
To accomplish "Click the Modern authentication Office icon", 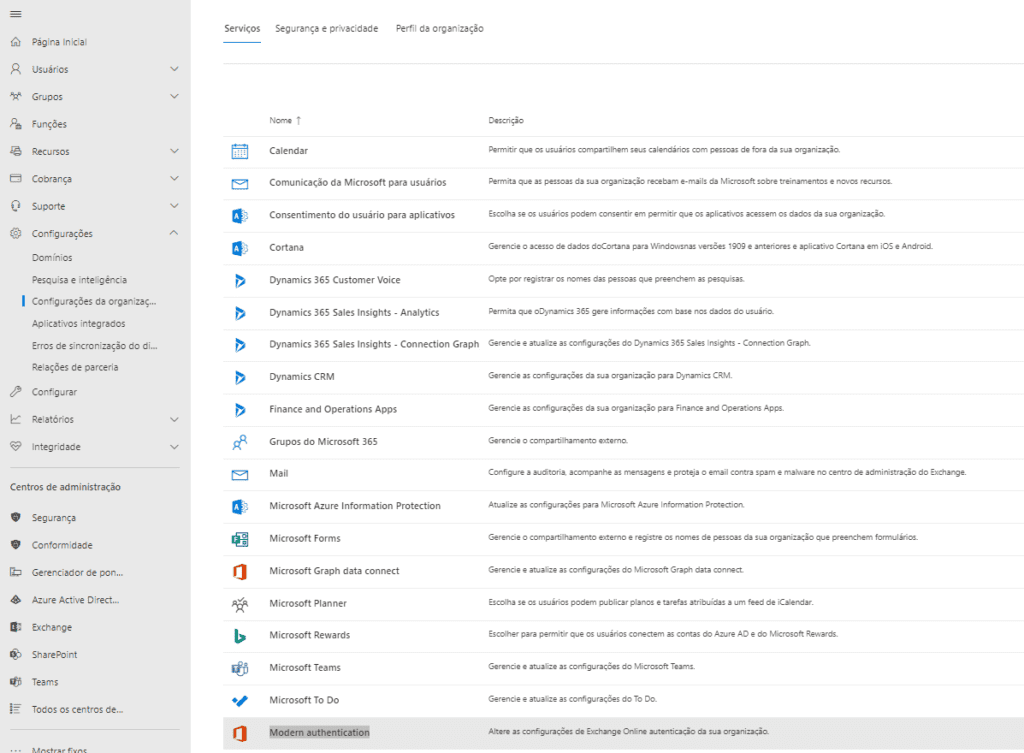I will 240,733.
